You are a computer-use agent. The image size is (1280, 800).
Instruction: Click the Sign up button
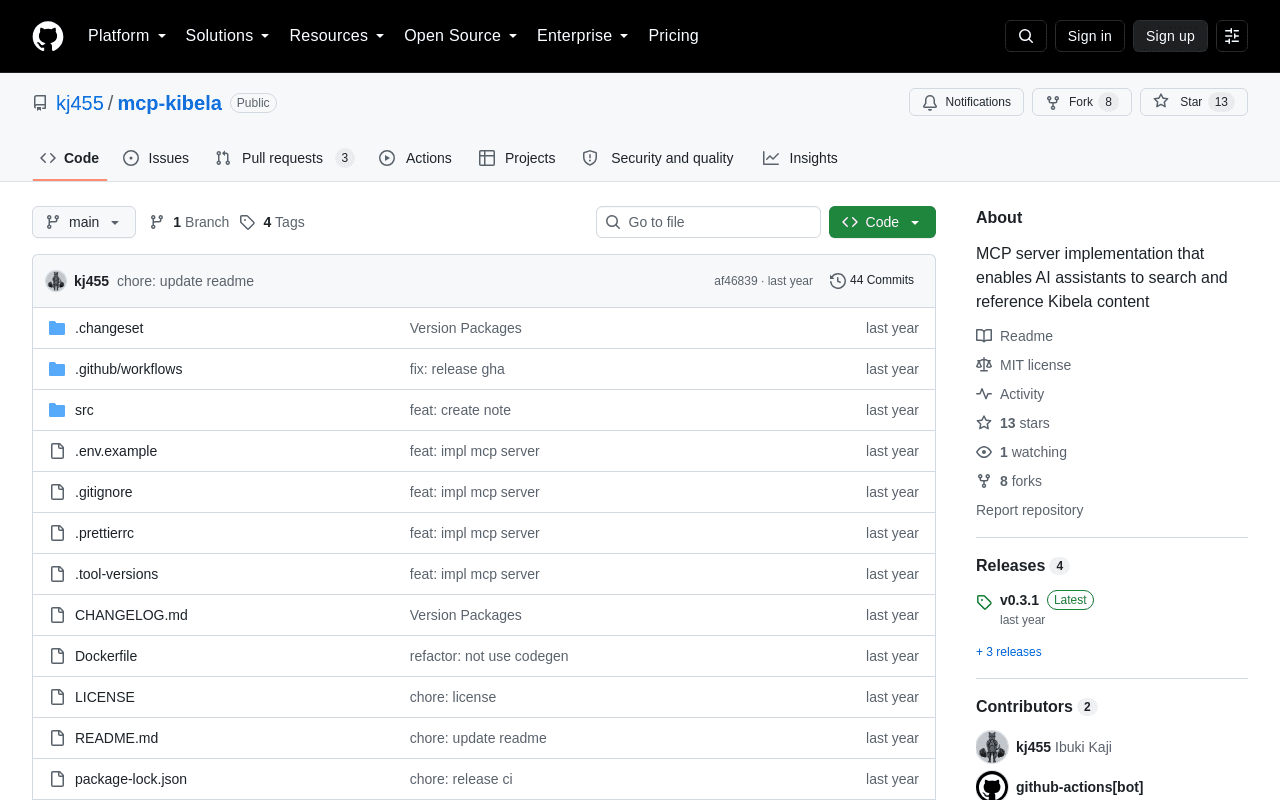click(x=1170, y=36)
